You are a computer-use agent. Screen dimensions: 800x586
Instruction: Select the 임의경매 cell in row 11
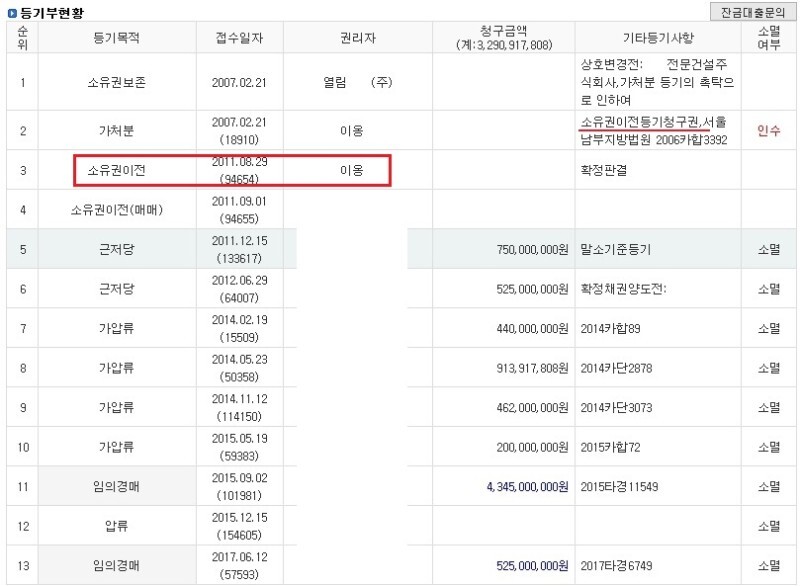click(116, 486)
